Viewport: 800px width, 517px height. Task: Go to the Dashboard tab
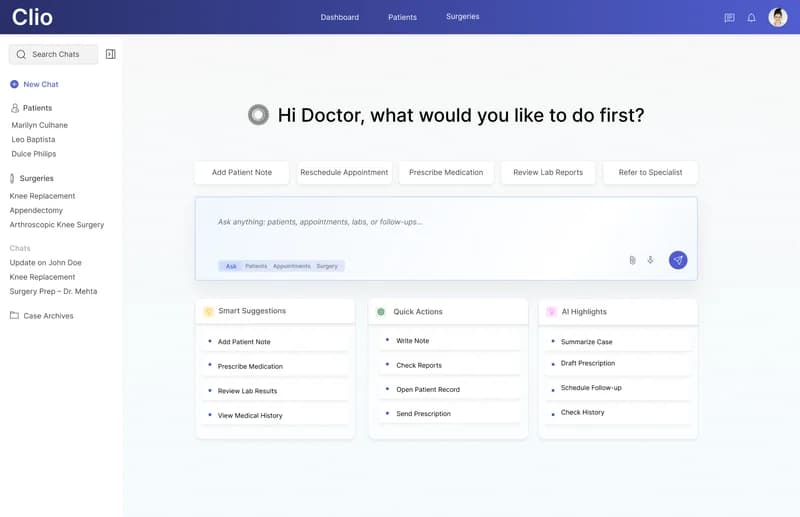[340, 17]
